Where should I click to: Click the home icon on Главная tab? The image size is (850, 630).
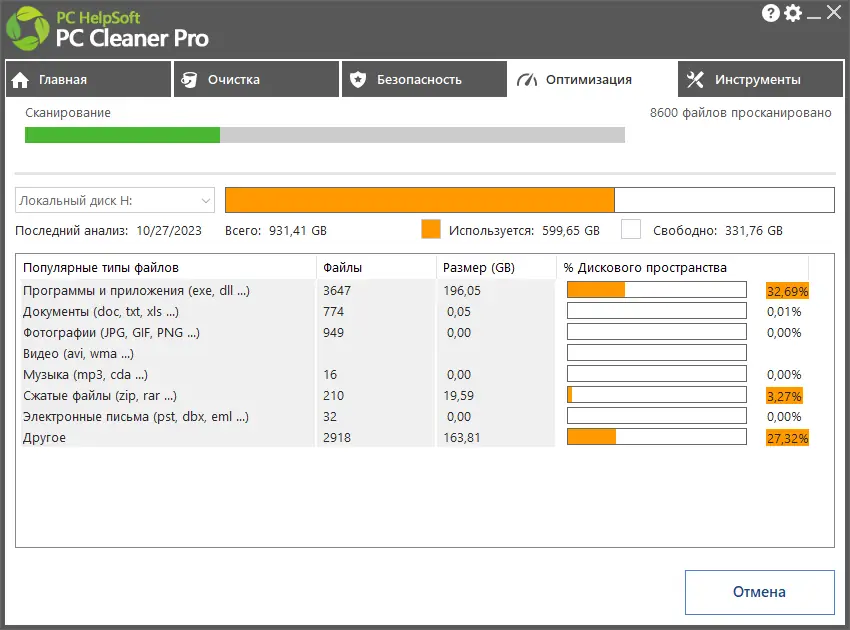(20, 80)
